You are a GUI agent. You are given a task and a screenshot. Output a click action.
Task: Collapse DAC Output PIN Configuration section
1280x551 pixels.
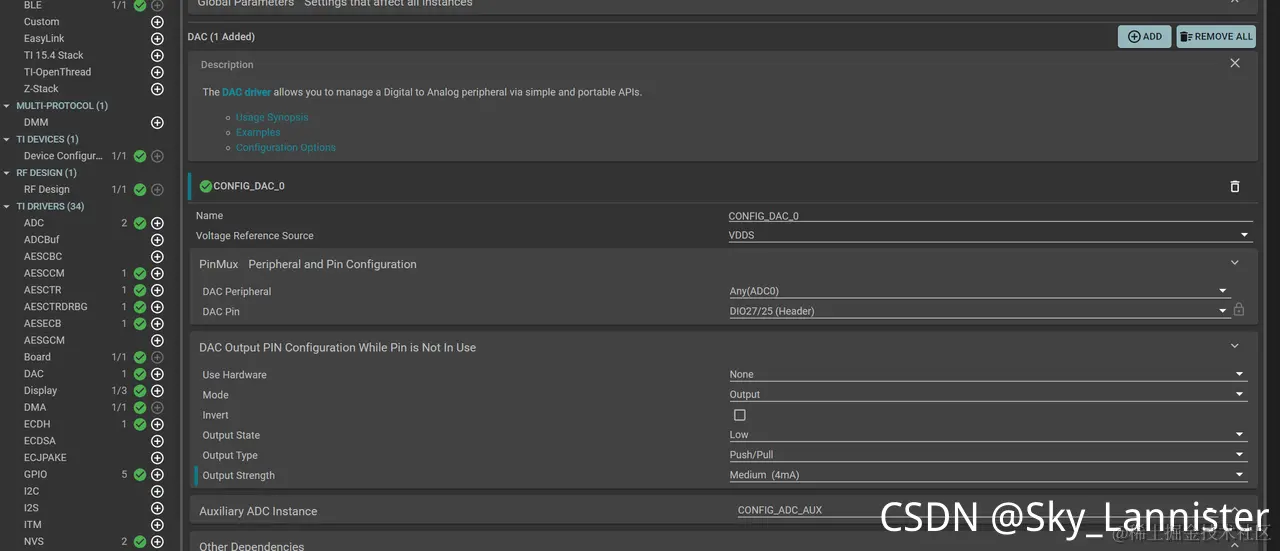click(x=1235, y=346)
